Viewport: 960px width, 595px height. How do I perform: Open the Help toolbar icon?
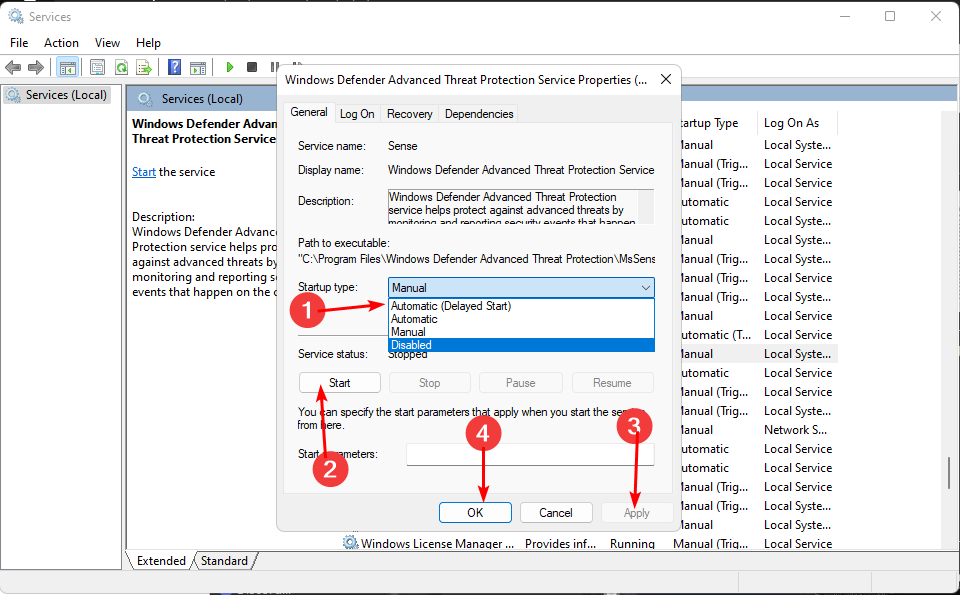pos(174,67)
